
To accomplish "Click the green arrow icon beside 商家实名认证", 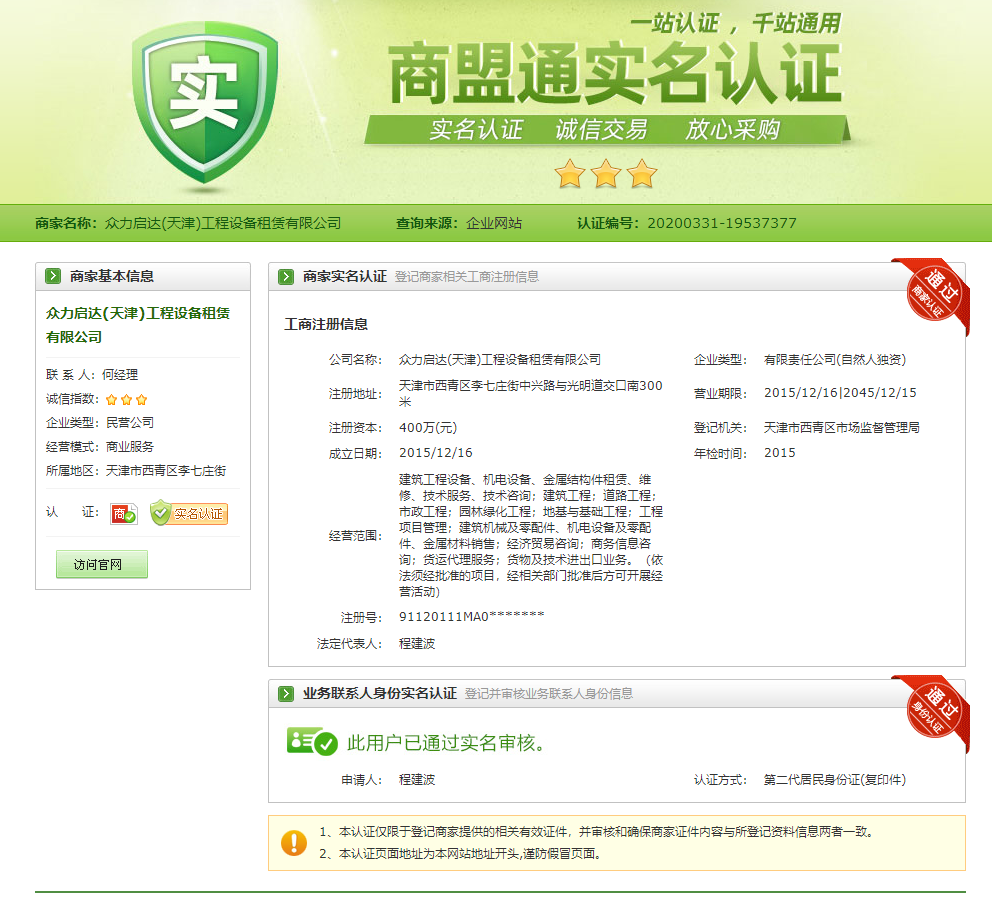I will pyautogui.click(x=286, y=277).
